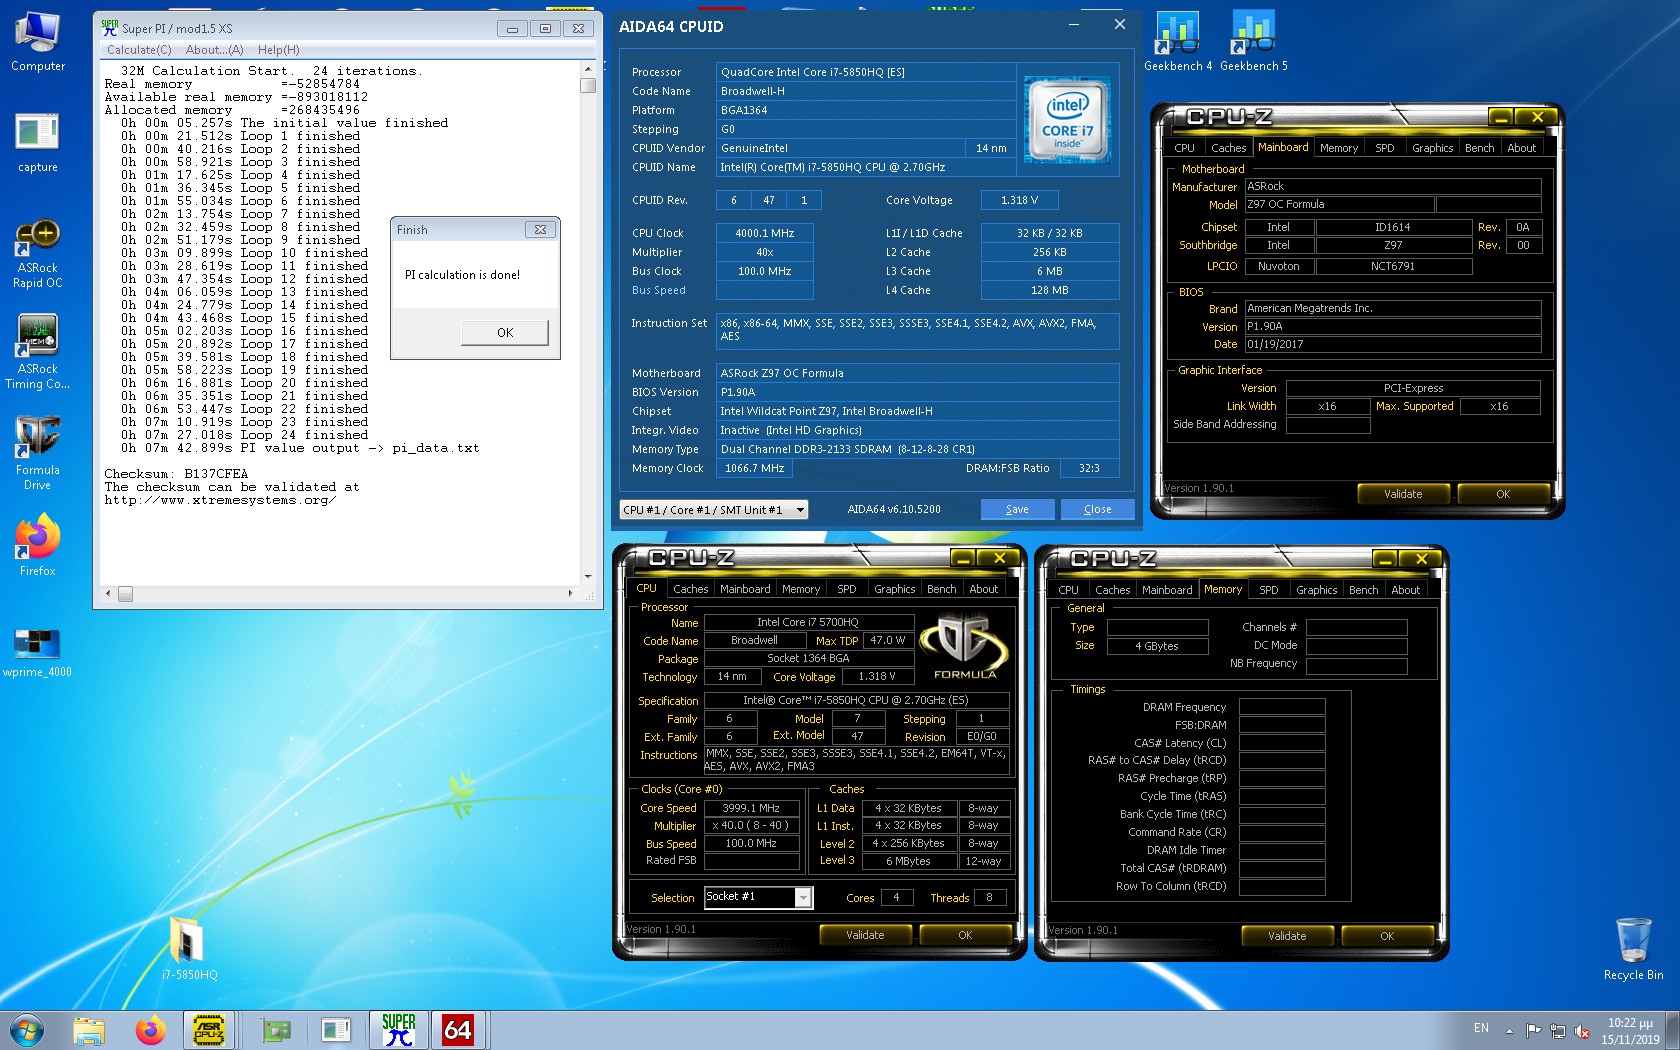Open Calculate menu in Super PI

[139, 50]
